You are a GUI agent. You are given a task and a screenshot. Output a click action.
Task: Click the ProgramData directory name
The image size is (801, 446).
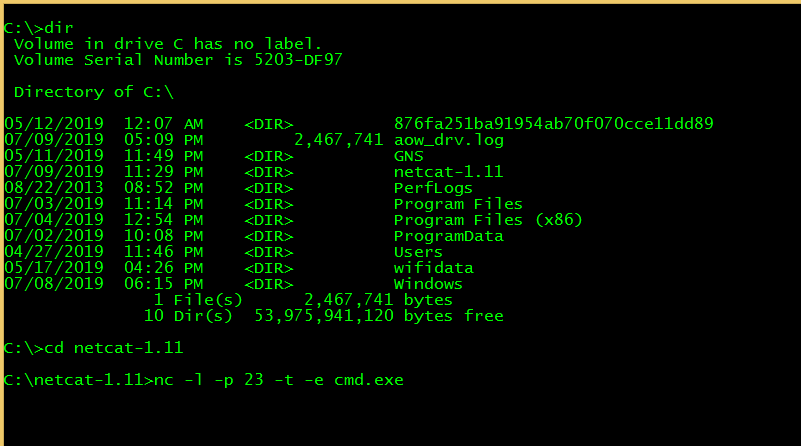pyautogui.click(x=448, y=236)
